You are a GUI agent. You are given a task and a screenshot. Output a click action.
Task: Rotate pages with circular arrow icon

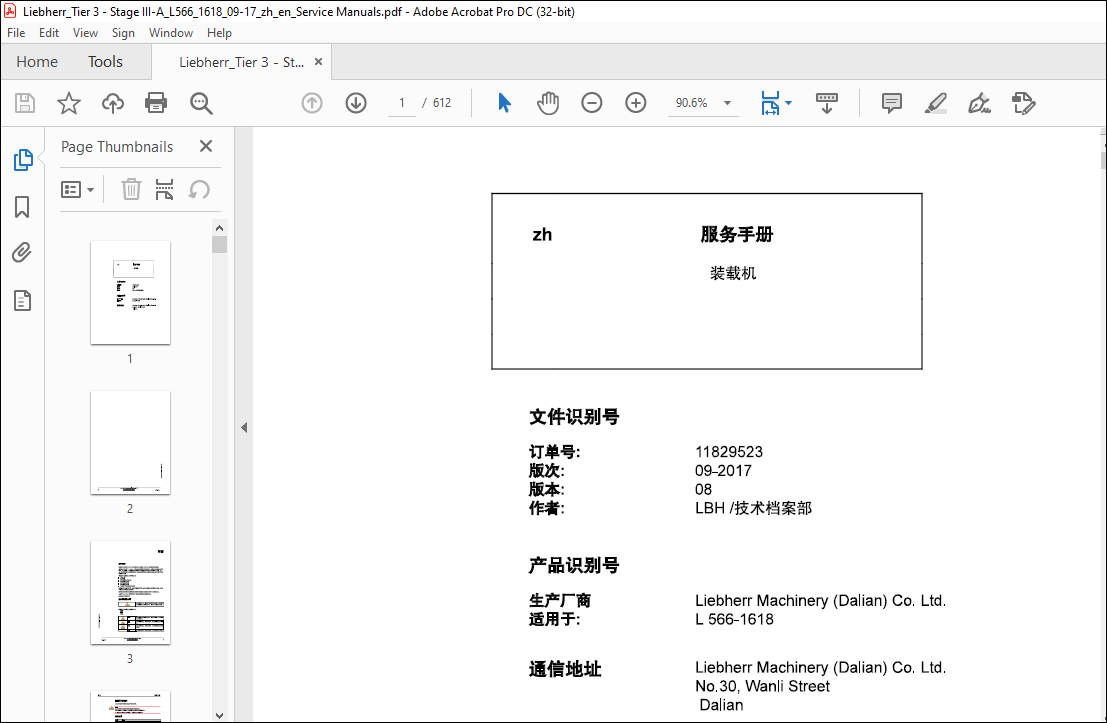199,189
